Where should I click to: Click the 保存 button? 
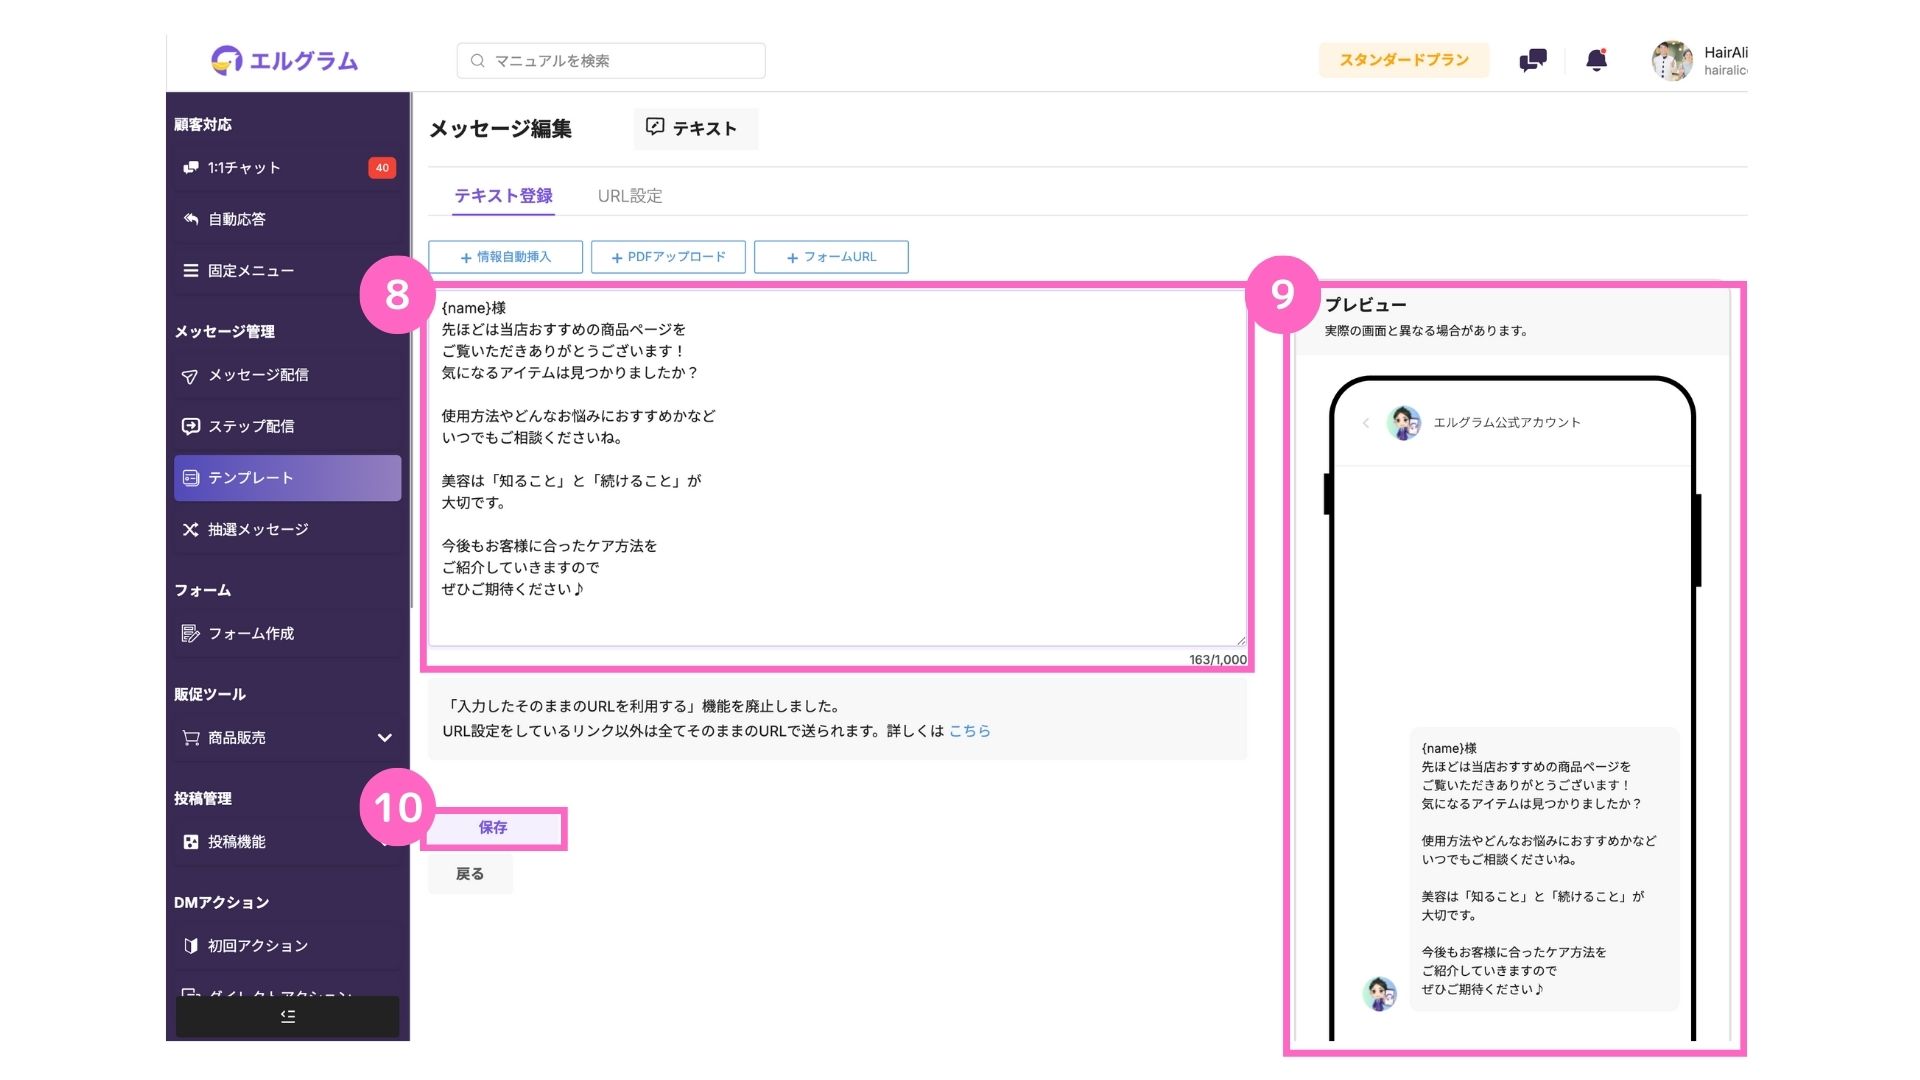[x=493, y=828]
